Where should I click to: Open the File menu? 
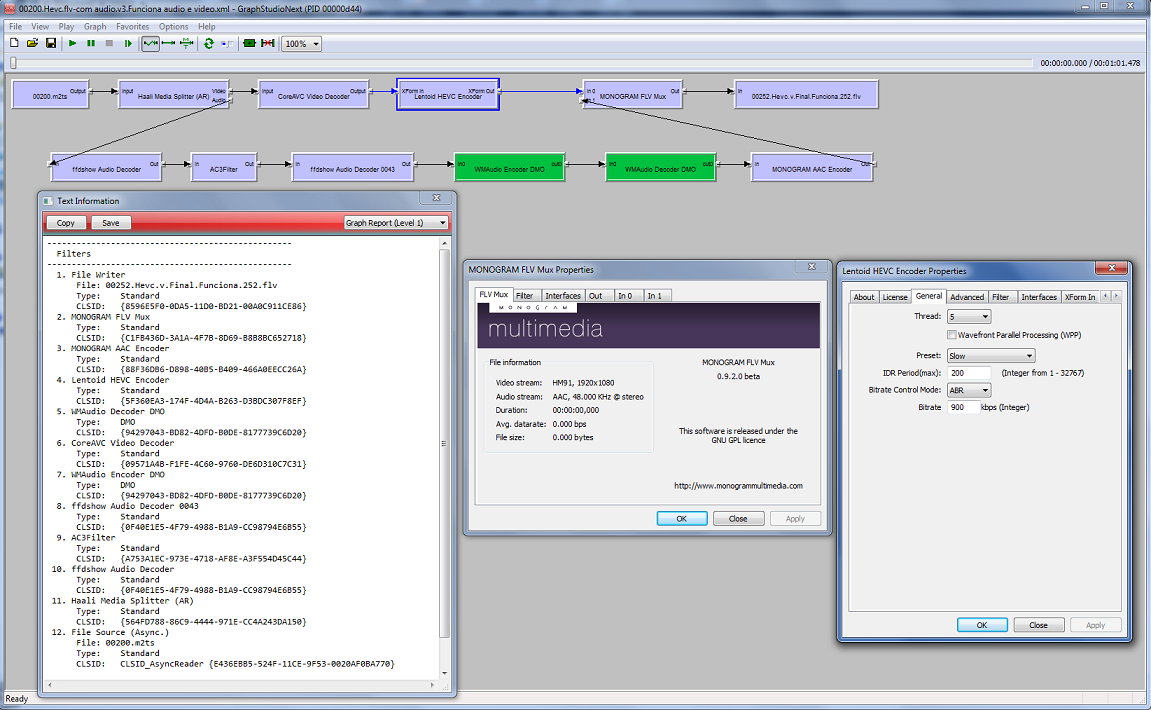click(15, 26)
